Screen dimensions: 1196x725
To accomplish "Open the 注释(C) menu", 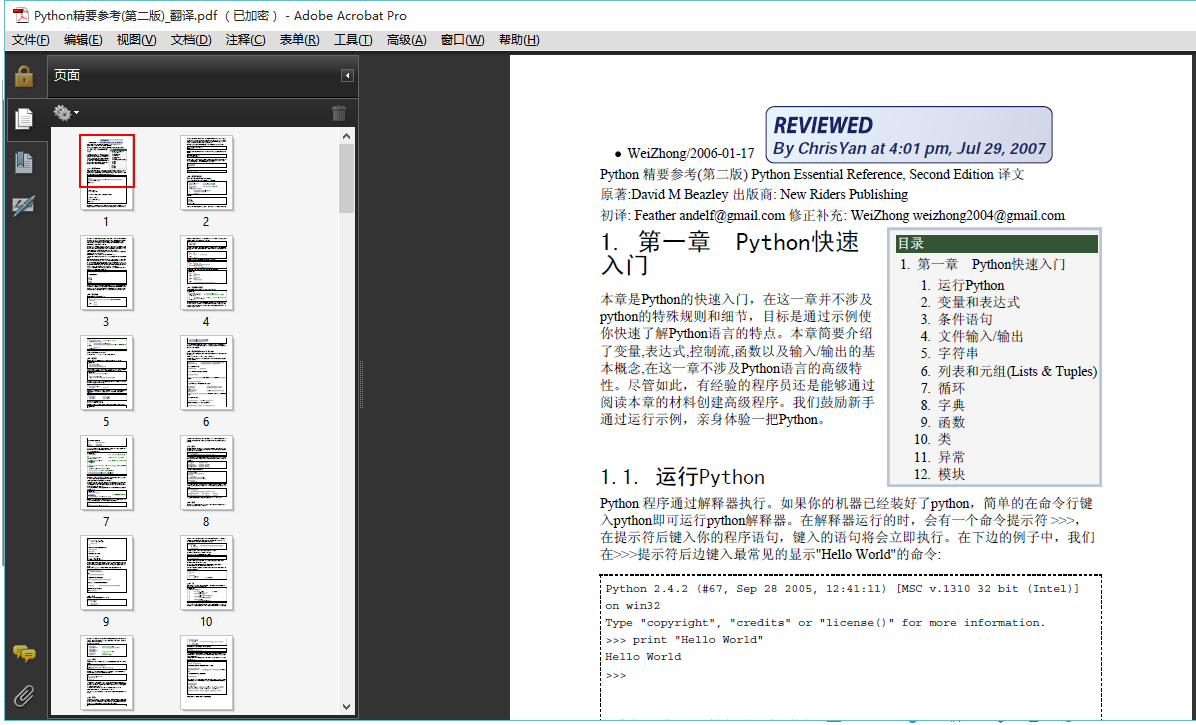I will pyautogui.click(x=246, y=40).
